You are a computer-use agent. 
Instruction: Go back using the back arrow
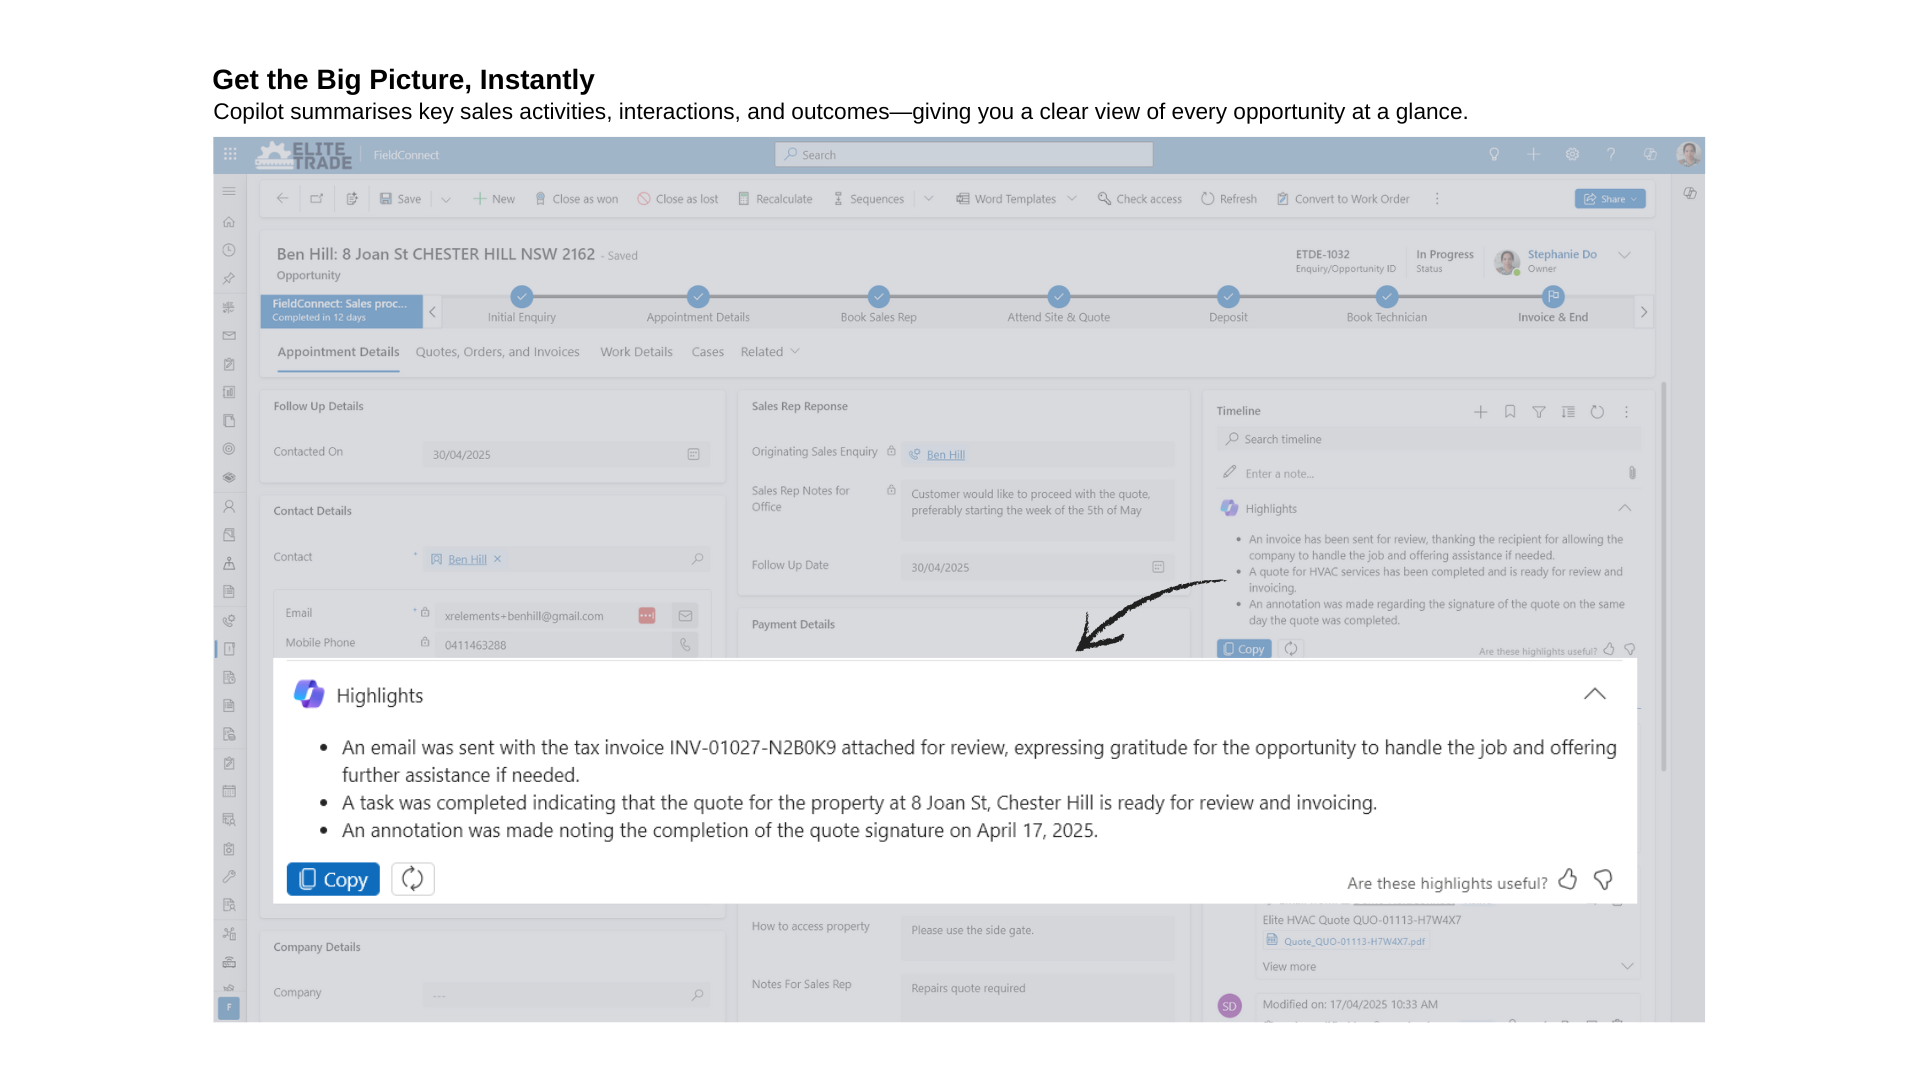pos(282,198)
